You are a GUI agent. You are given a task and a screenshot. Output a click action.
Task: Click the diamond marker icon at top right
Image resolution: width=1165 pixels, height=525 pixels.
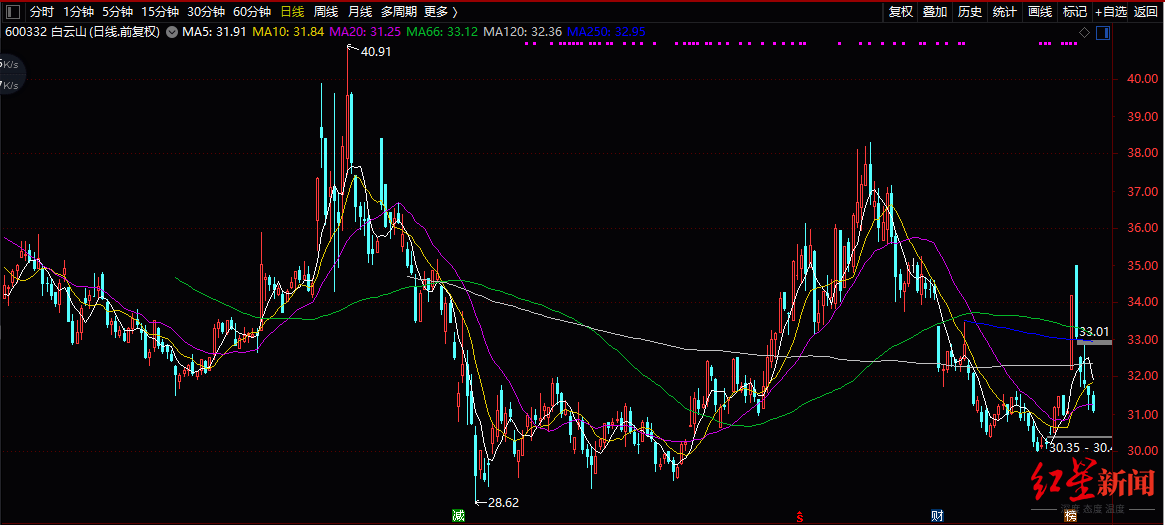pos(1084,33)
